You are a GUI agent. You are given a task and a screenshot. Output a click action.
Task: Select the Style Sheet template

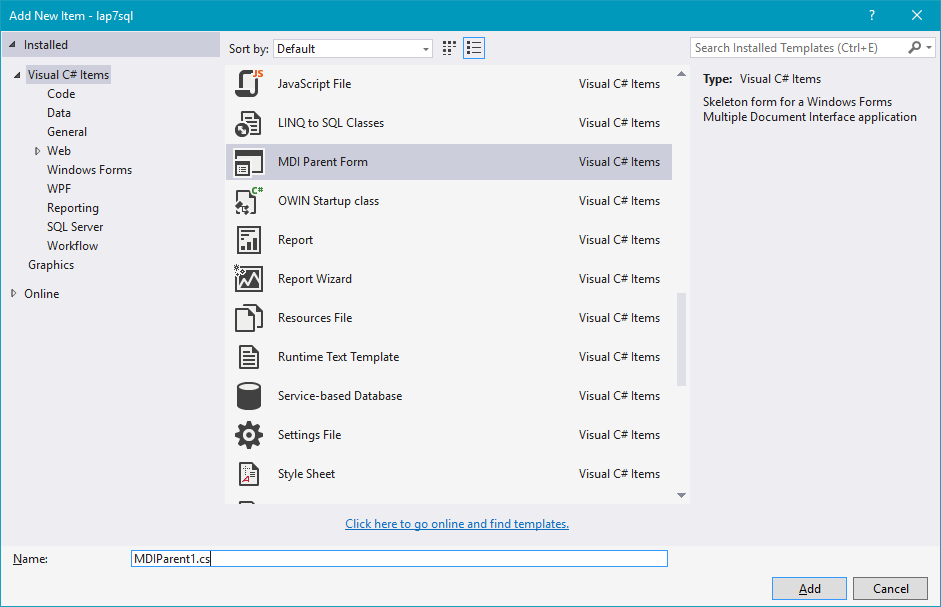pos(306,473)
